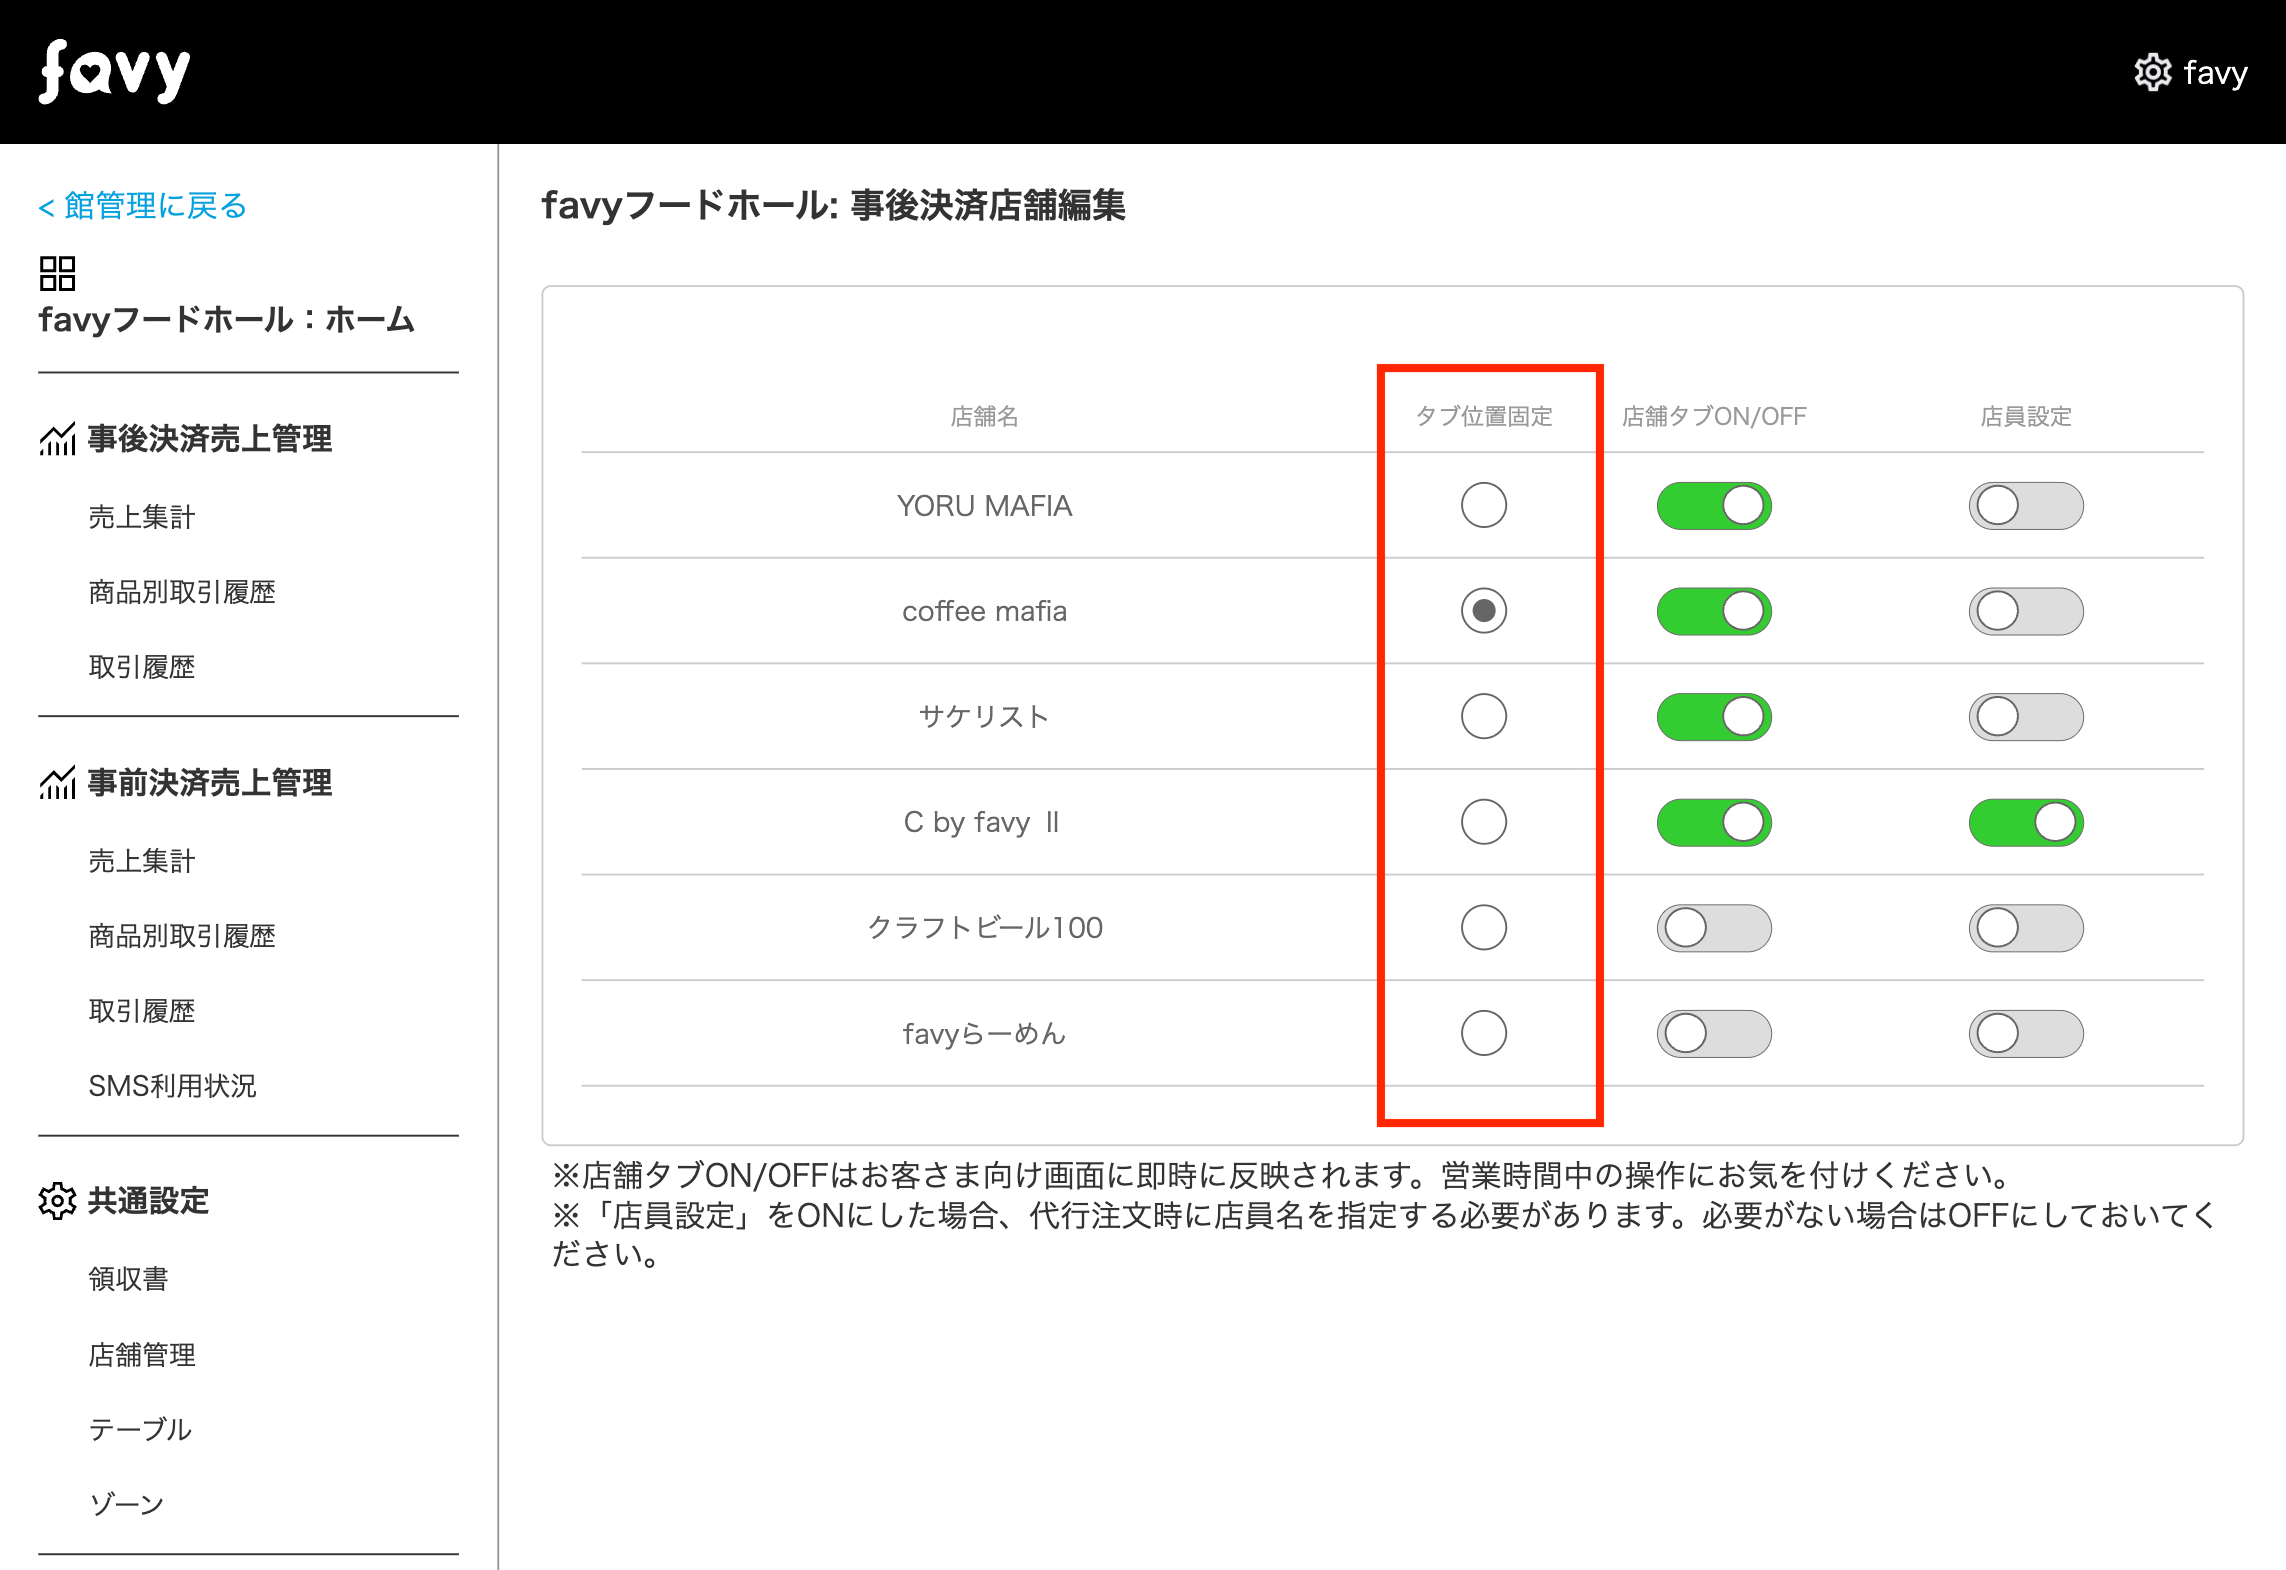Screen dimensions: 2286x1570
Task: Open the SMS利用状況 page
Action: tap(172, 1086)
